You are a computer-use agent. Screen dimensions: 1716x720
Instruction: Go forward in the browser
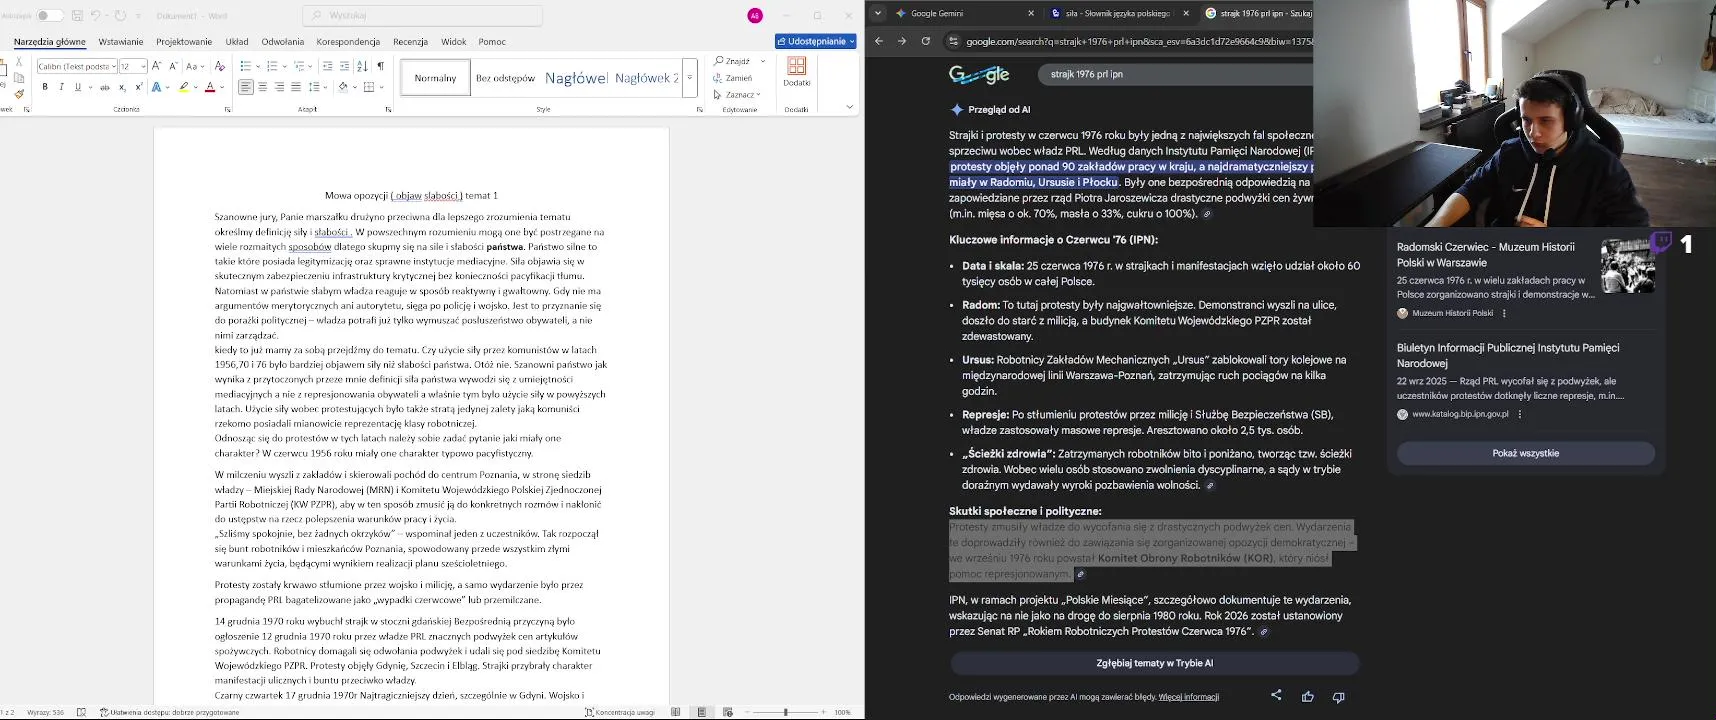click(x=902, y=41)
